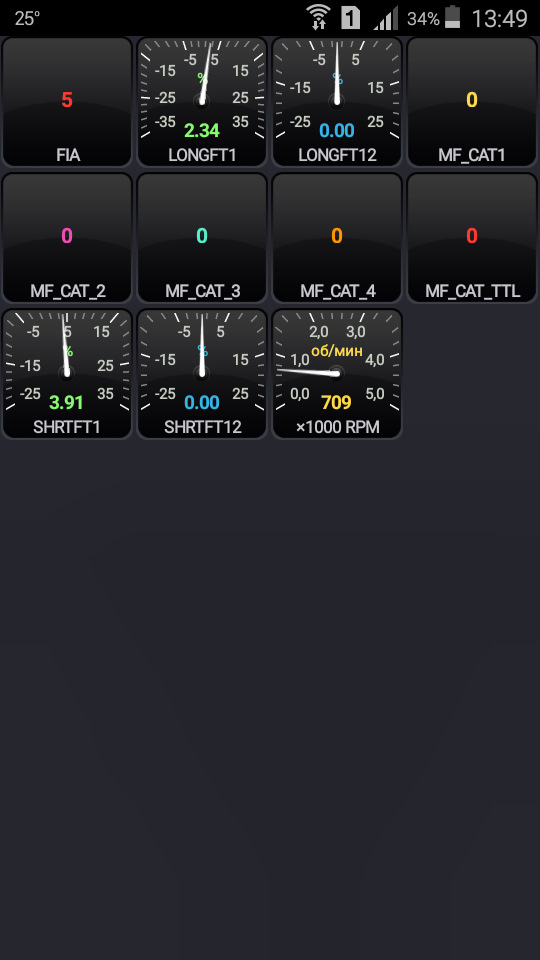
Task: Tap the cellular signal strength icon
Action: pos(386,18)
